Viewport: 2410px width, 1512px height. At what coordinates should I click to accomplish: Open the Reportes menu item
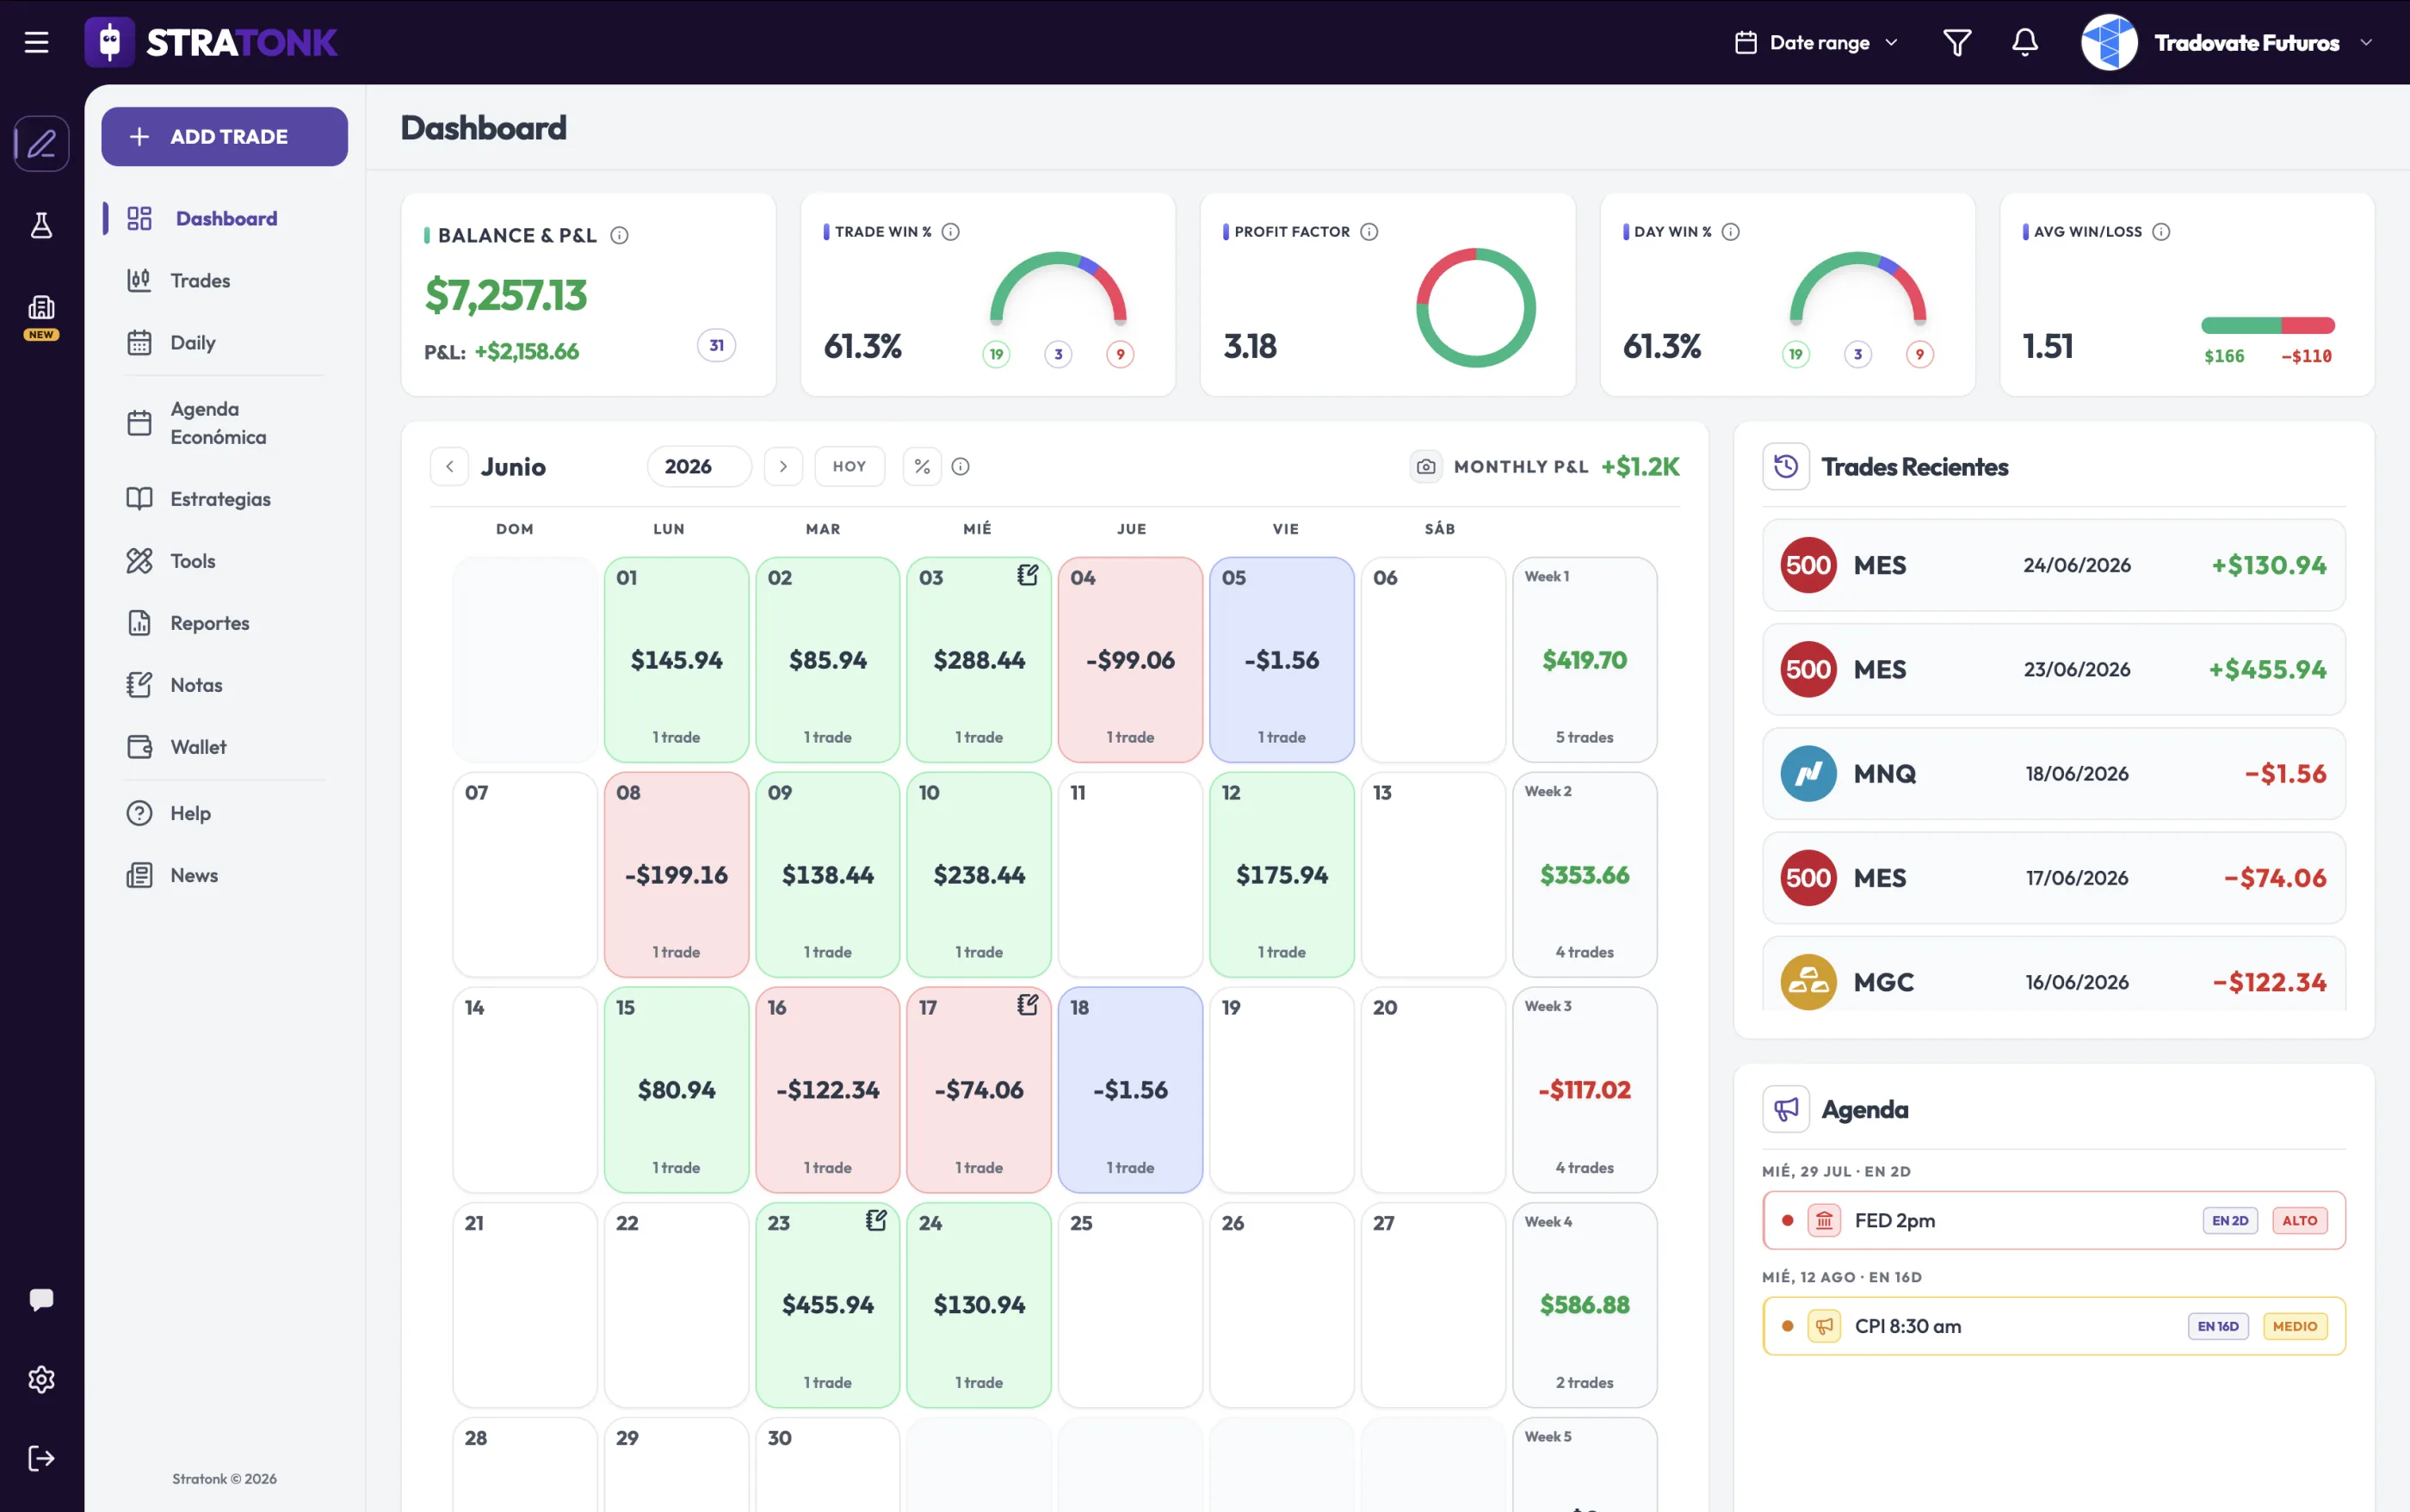pos(225,623)
